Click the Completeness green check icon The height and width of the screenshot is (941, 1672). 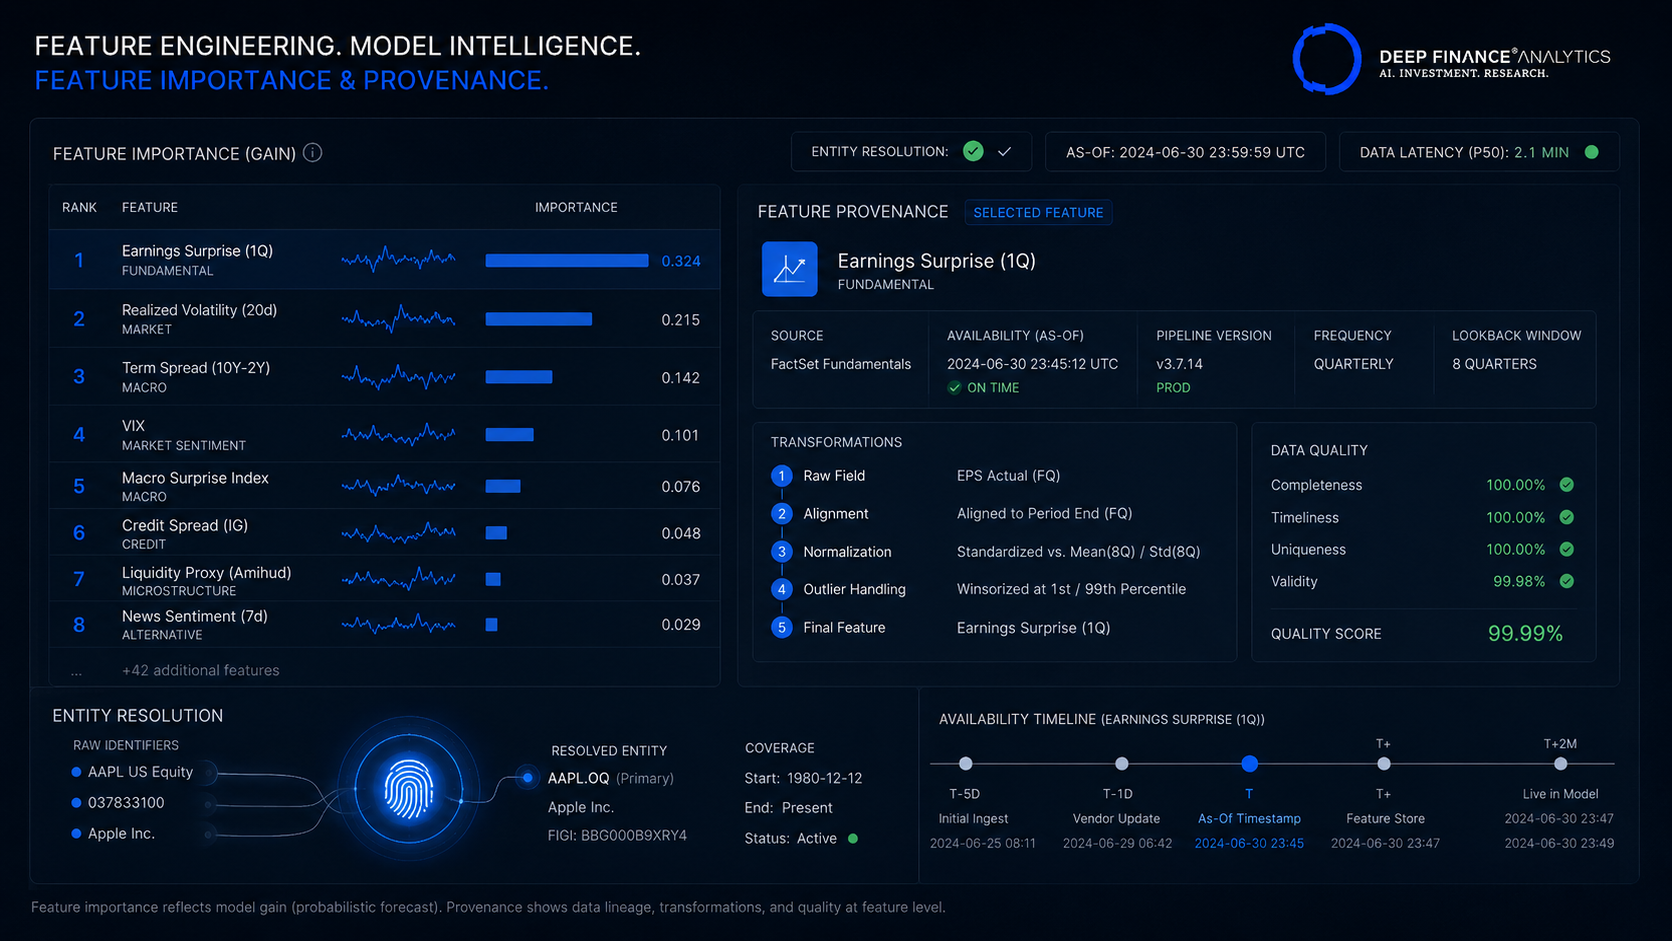click(1567, 485)
